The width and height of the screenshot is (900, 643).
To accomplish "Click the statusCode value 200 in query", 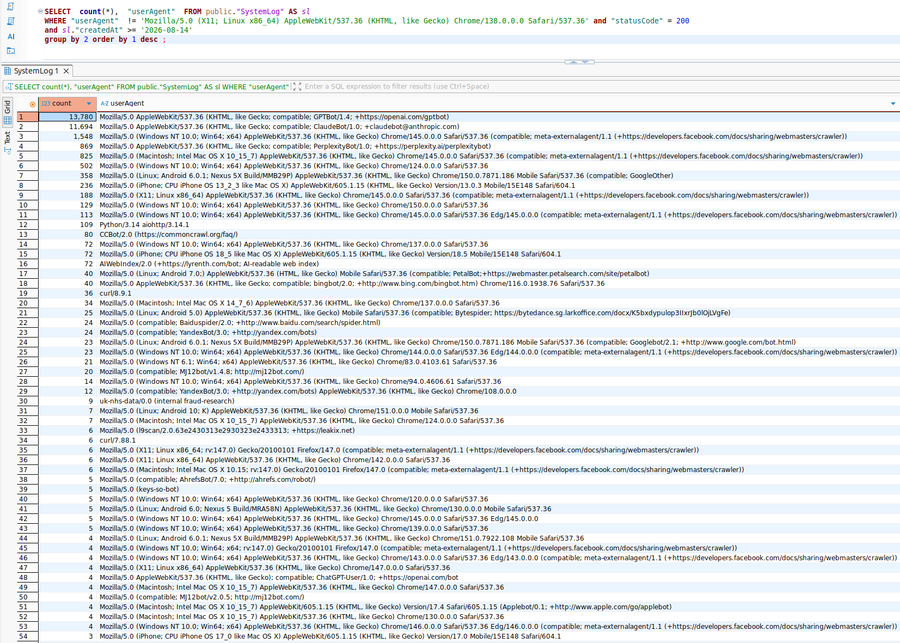I will [x=682, y=21].
